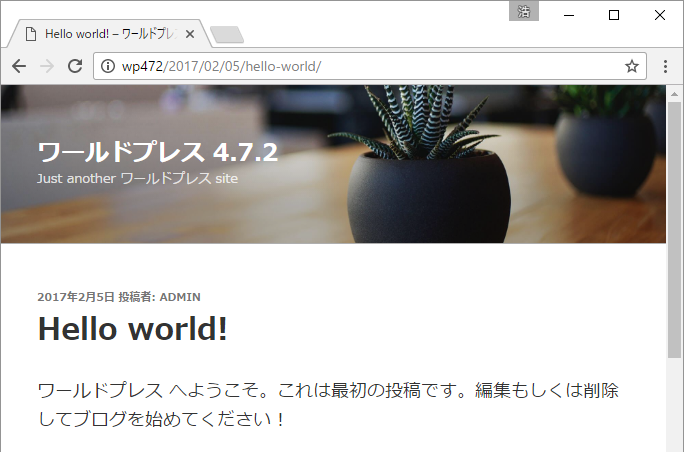The height and width of the screenshot is (452, 684).
Task: Click the Hello world! post heading
Action: coord(133,329)
